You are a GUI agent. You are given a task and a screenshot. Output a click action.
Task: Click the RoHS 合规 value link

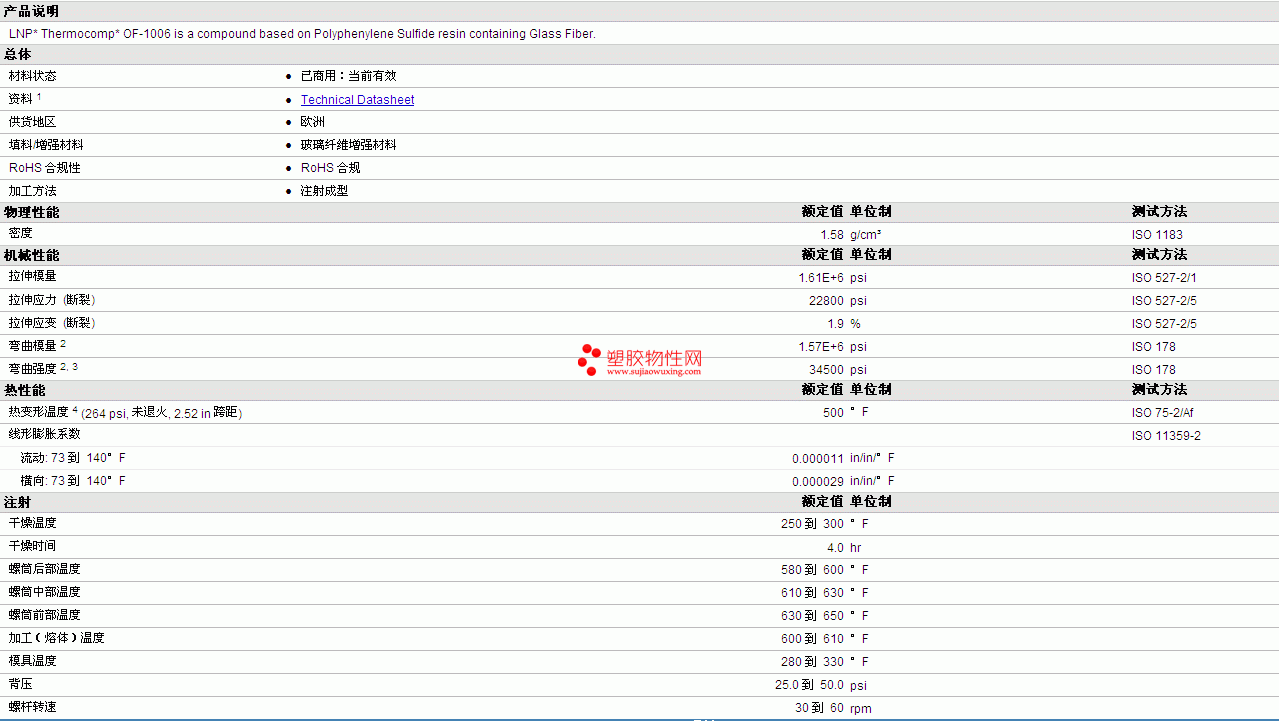[330, 168]
